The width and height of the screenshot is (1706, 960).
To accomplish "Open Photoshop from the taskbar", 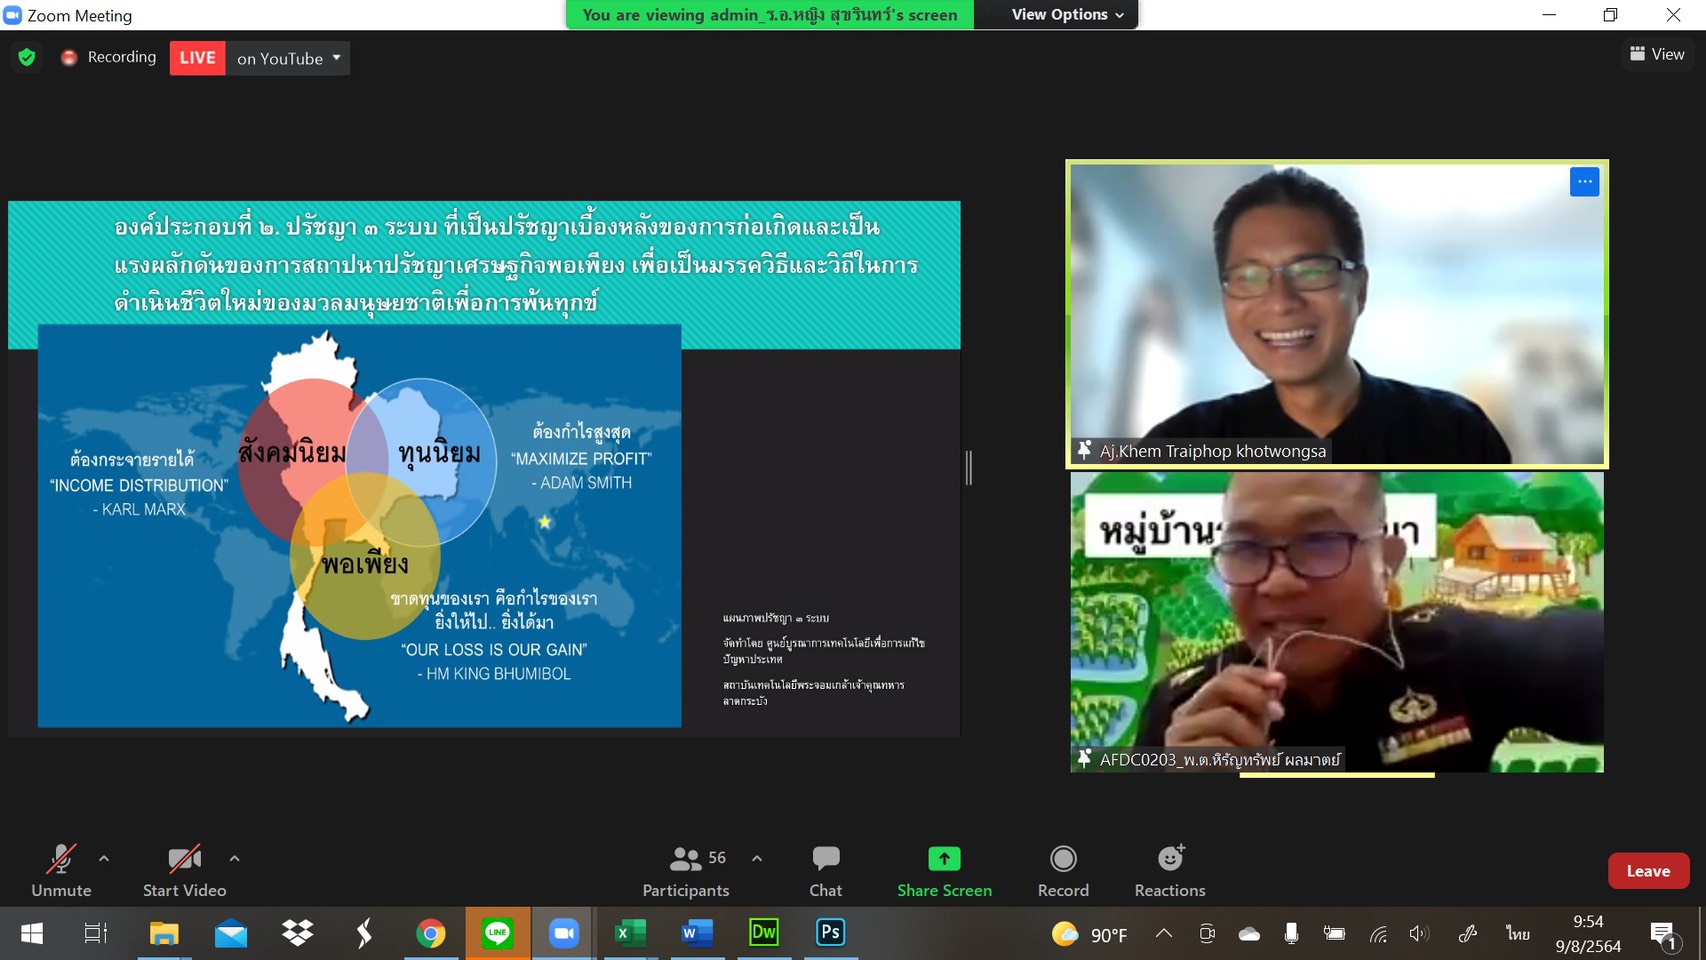I will pyautogui.click(x=830, y=933).
